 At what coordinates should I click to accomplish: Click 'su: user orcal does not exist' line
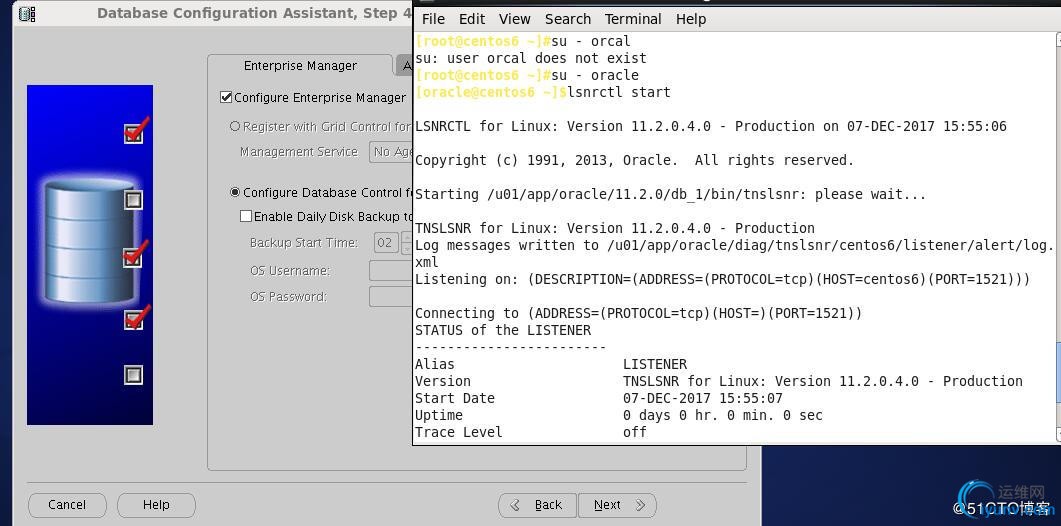530,58
